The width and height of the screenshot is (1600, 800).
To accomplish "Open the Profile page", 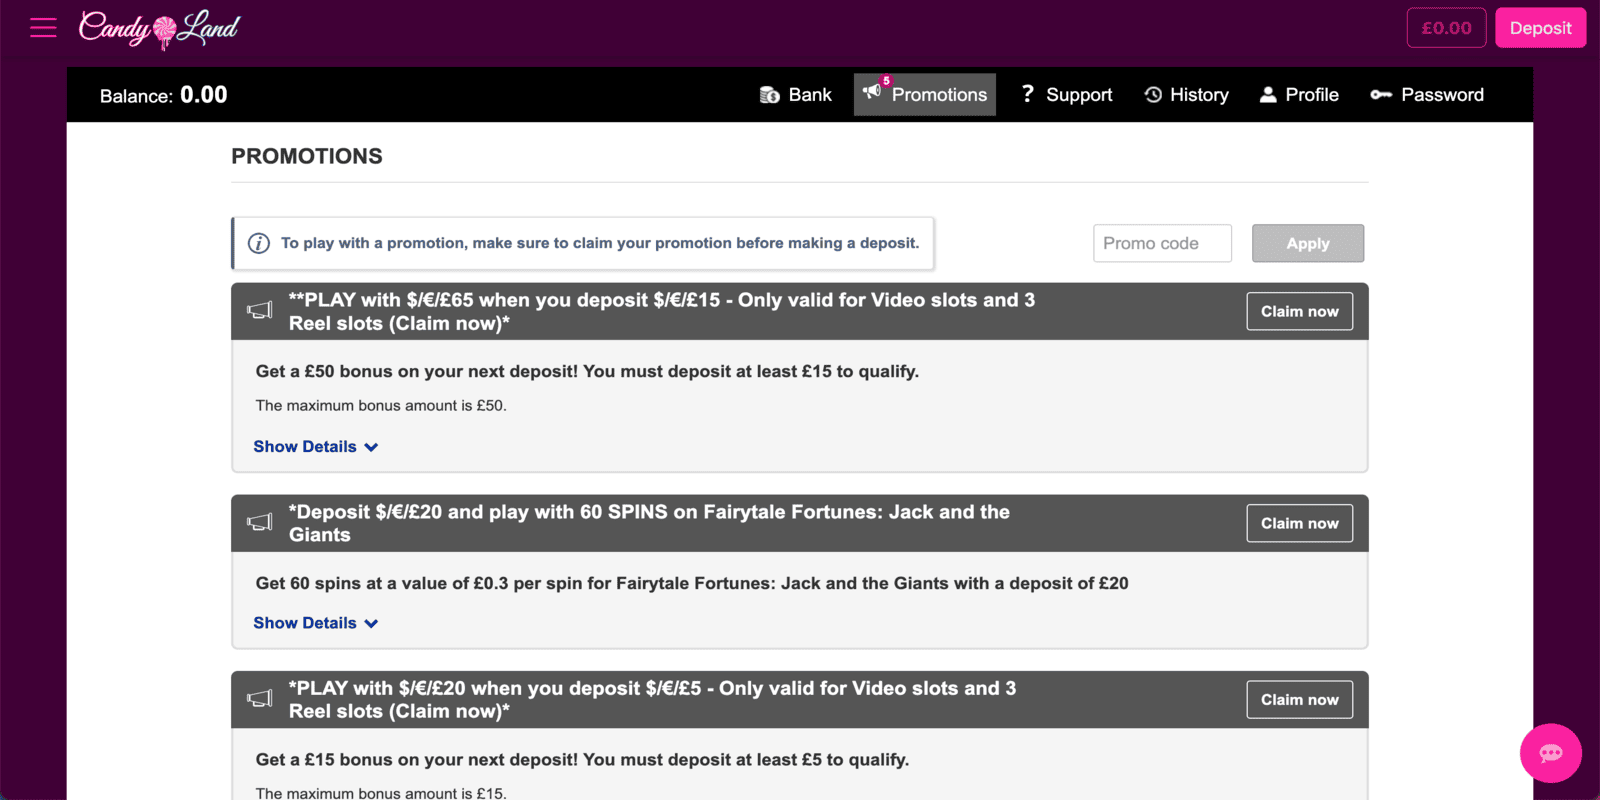I will click(1299, 95).
